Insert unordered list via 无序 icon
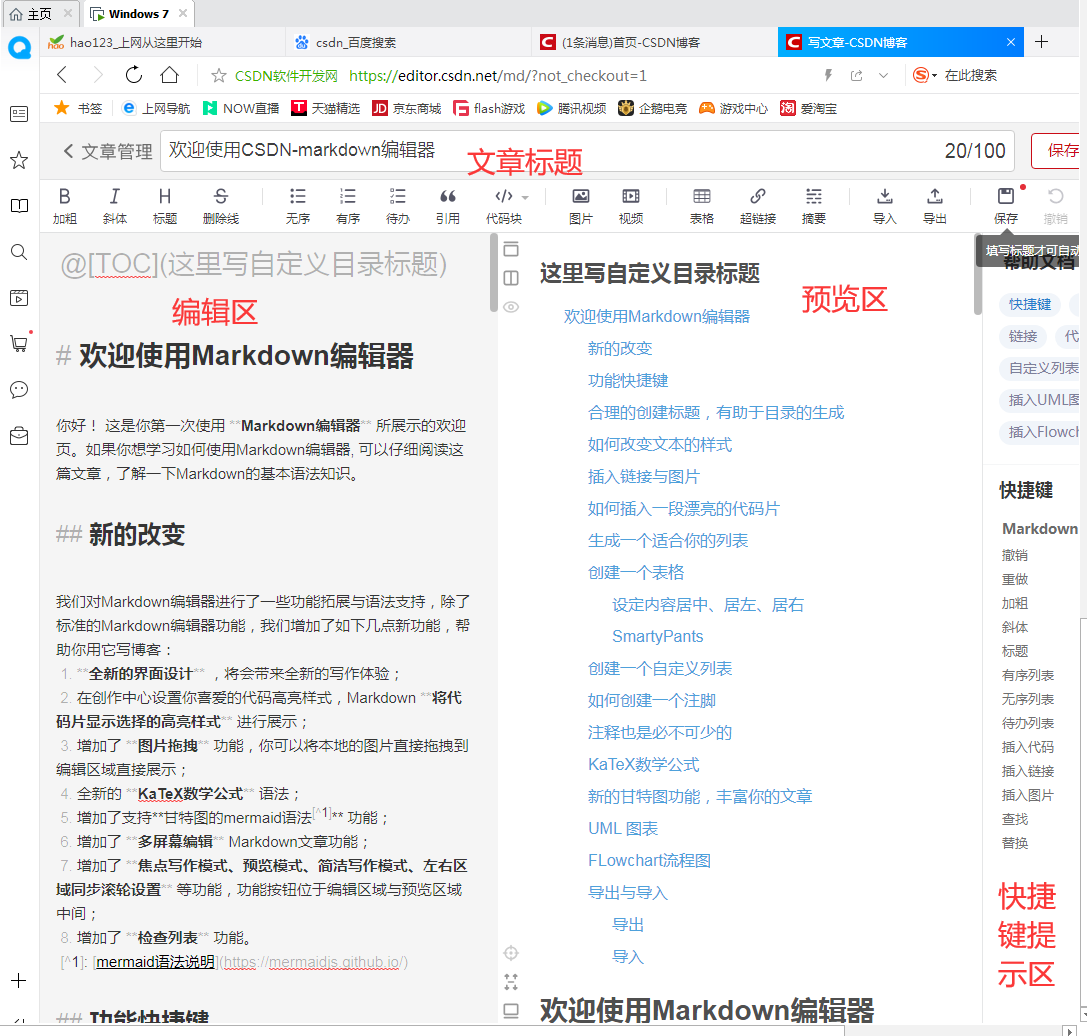 pyautogui.click(x=297, y=206)
